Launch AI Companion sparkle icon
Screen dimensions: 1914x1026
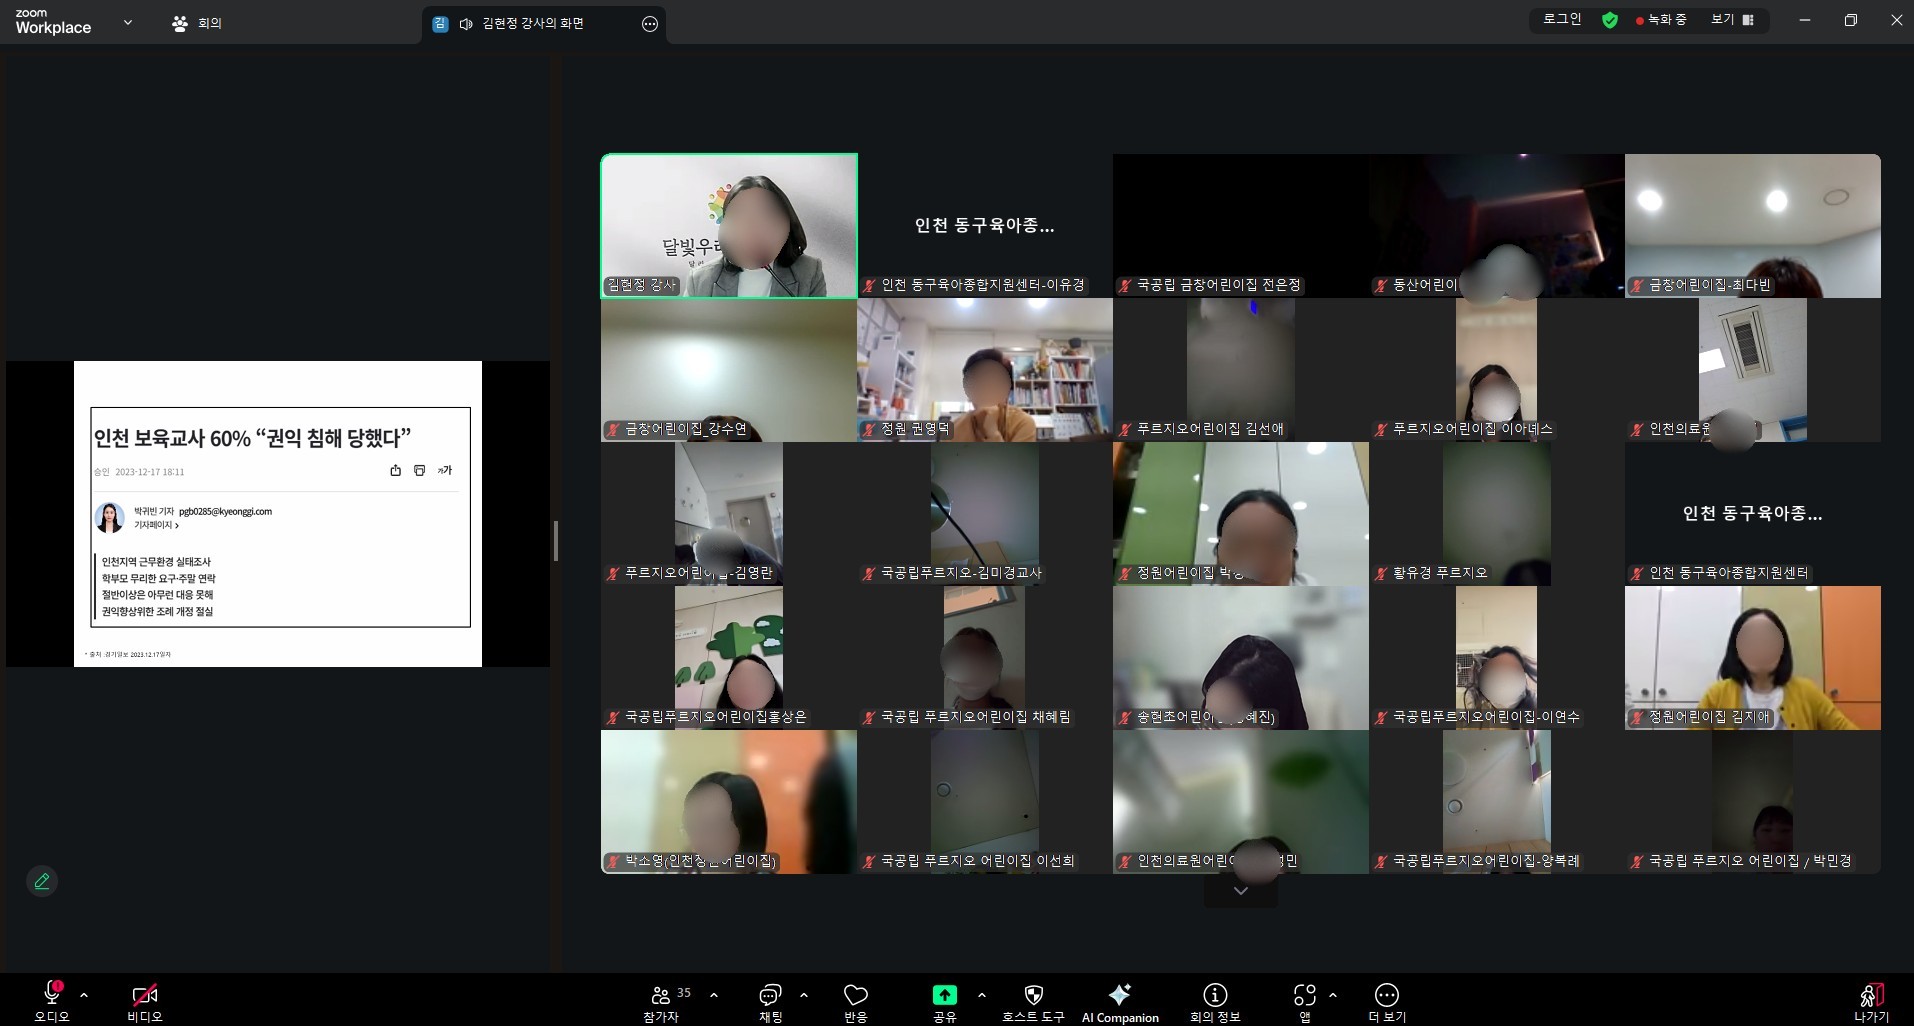(x=1119, y=1001)
